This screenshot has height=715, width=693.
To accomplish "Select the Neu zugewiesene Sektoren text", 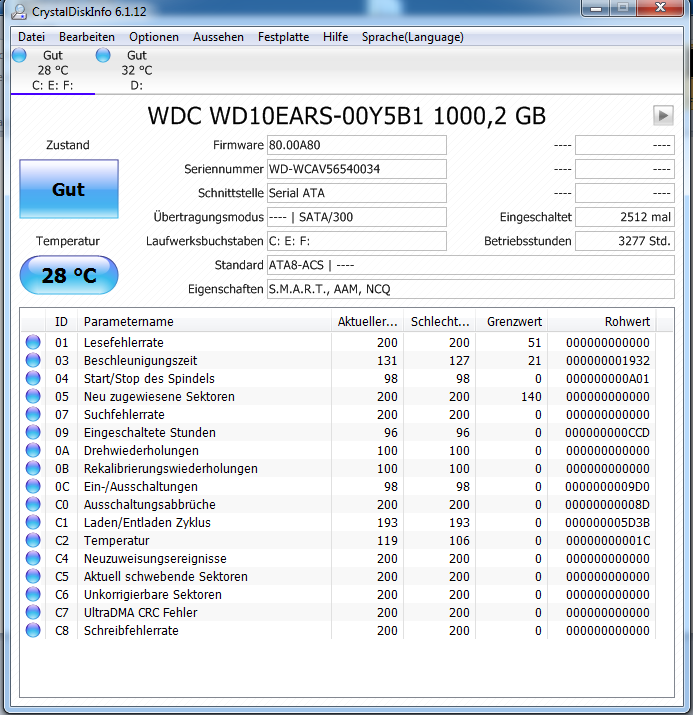I will point(159,397).
